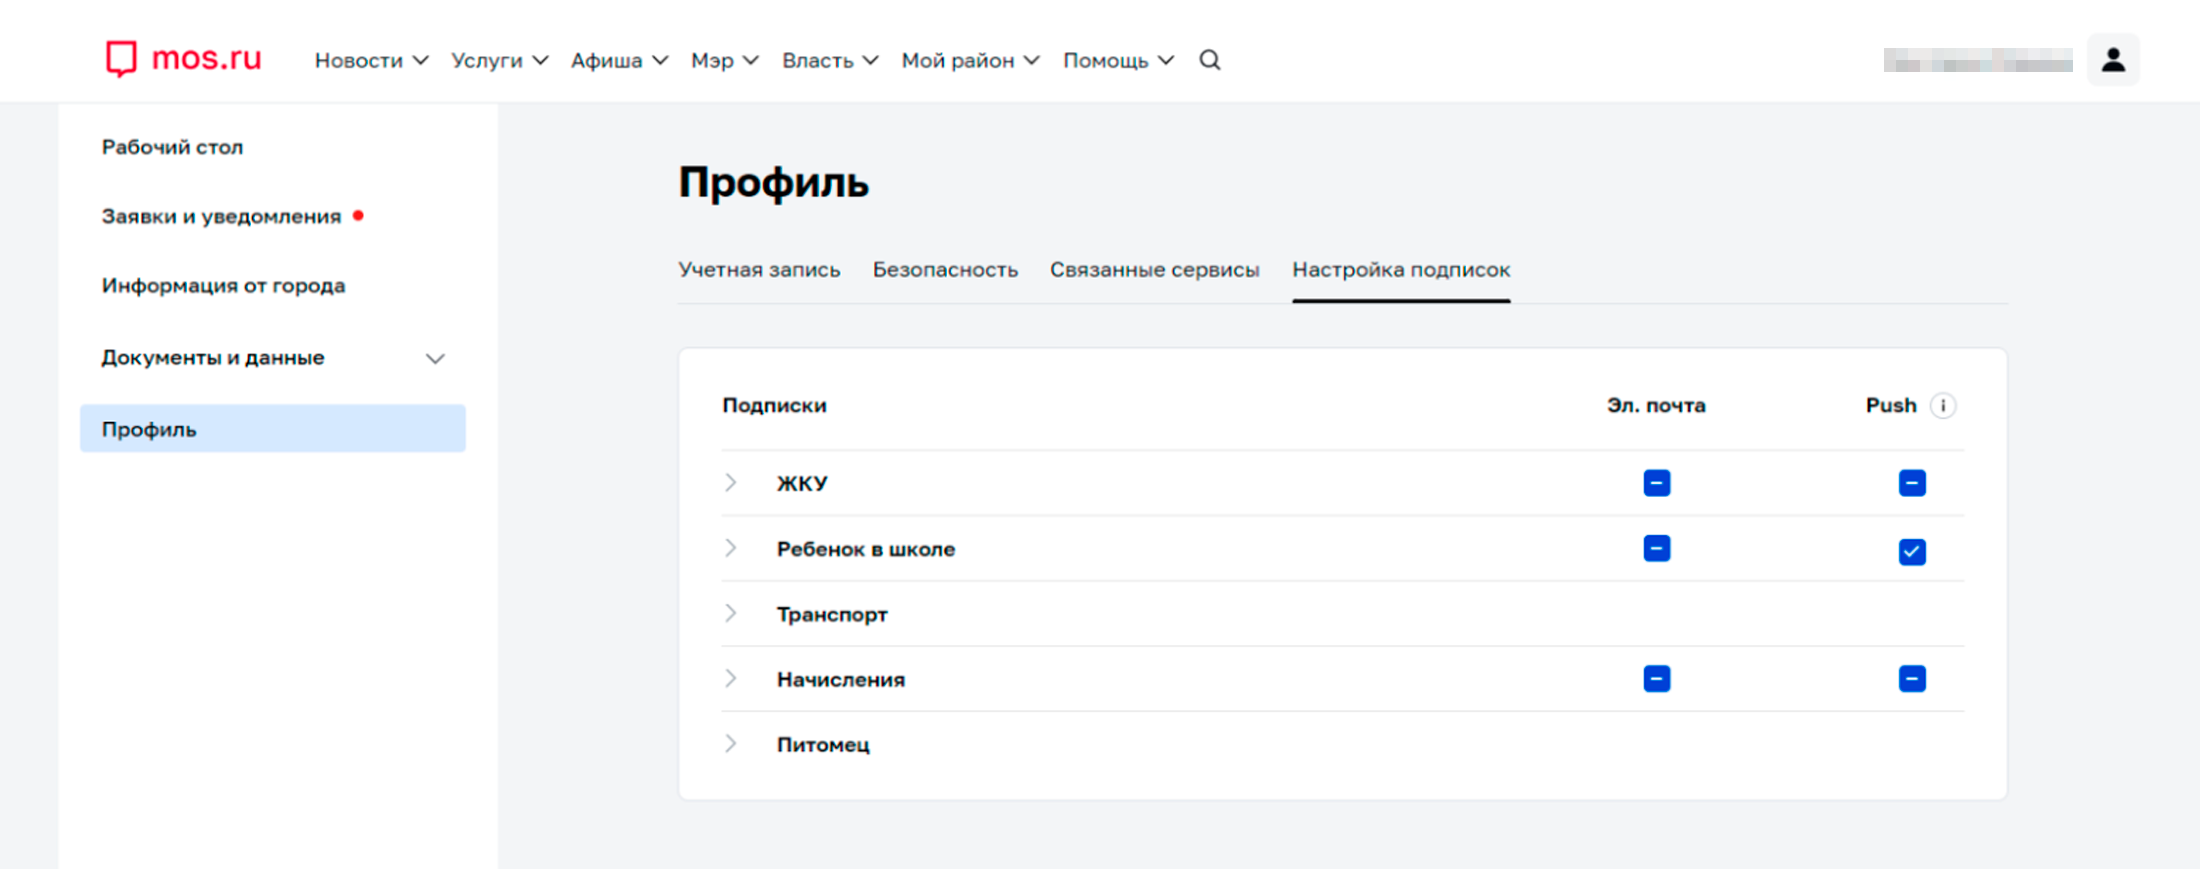Toggle Ребенок в школе email checkbox

tap(1656, 549)
